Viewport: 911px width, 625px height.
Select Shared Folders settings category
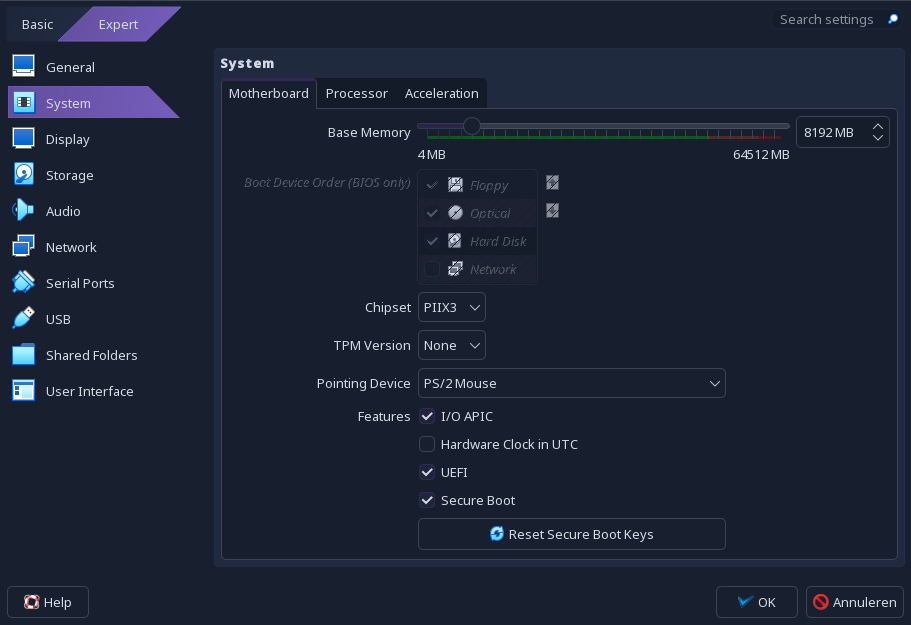[91, 355]
